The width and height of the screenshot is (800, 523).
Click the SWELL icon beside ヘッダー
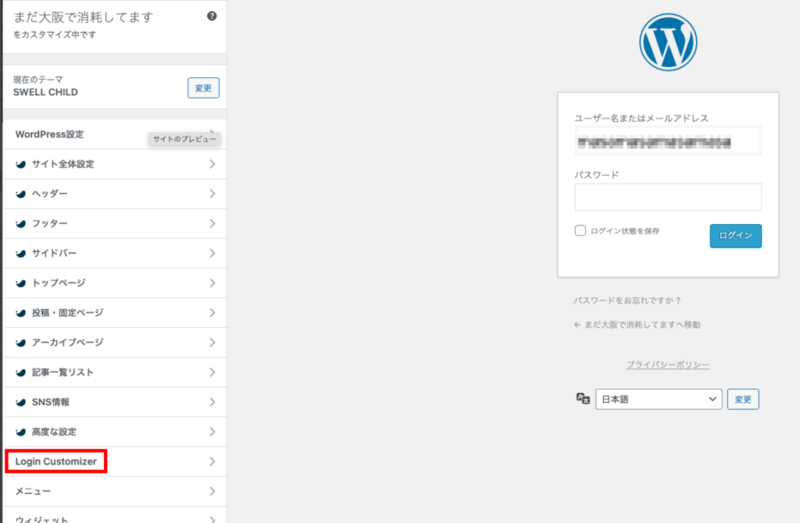pyautogui.click(x=20, y=194)
